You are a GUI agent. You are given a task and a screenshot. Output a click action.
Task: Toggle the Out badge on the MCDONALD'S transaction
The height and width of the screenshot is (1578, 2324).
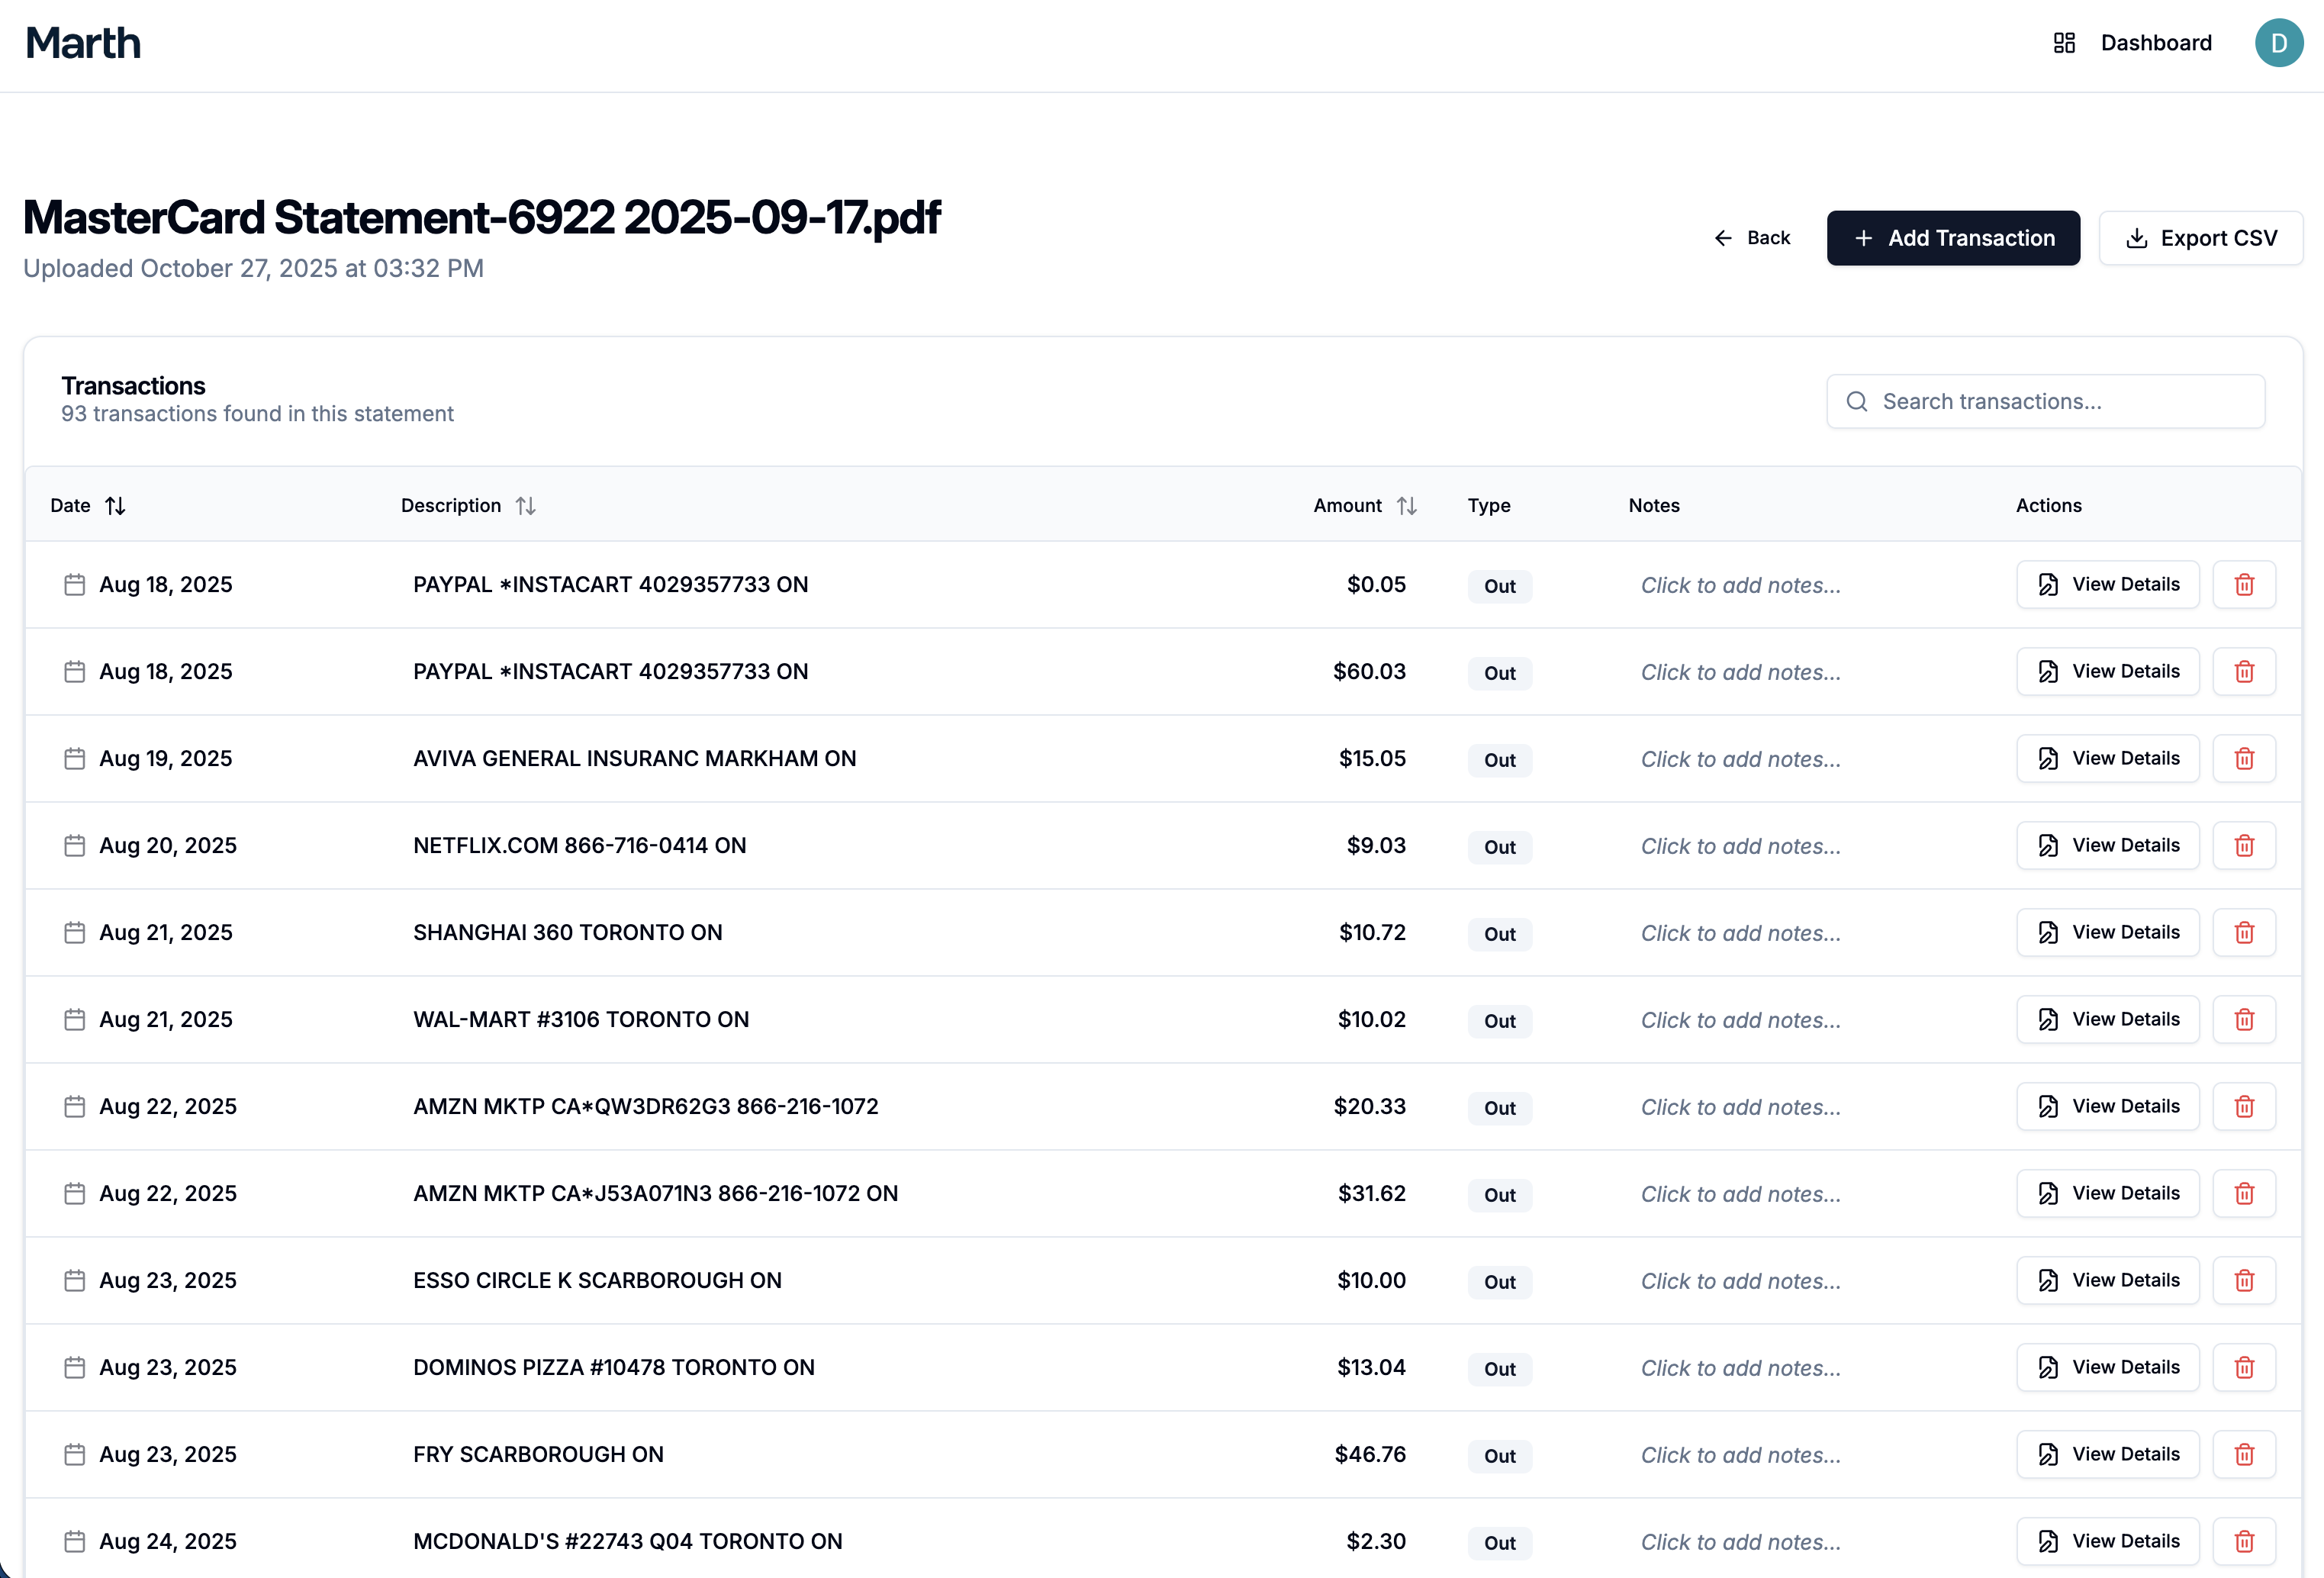click(x=1499, y=1543)
